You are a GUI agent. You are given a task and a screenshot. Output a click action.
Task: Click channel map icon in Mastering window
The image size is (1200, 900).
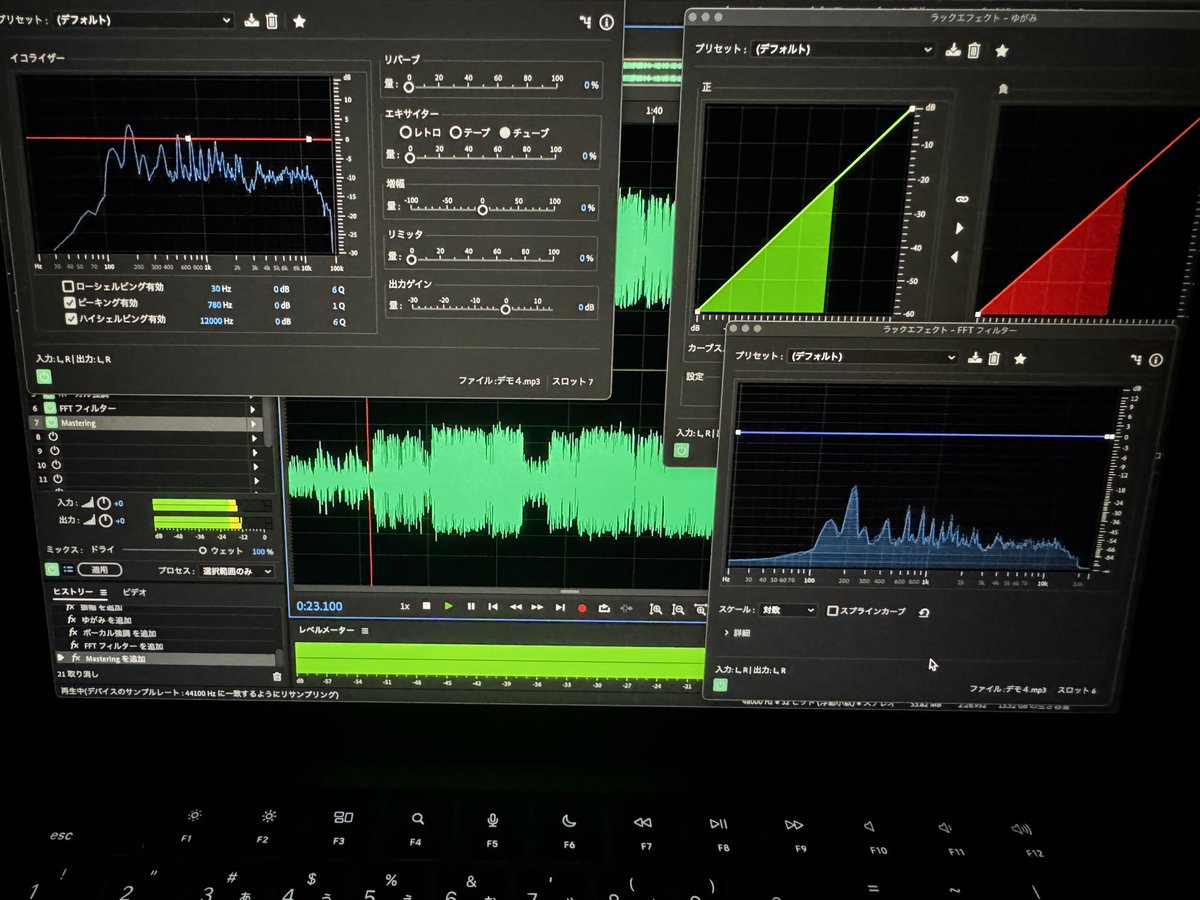coord(586,22)
